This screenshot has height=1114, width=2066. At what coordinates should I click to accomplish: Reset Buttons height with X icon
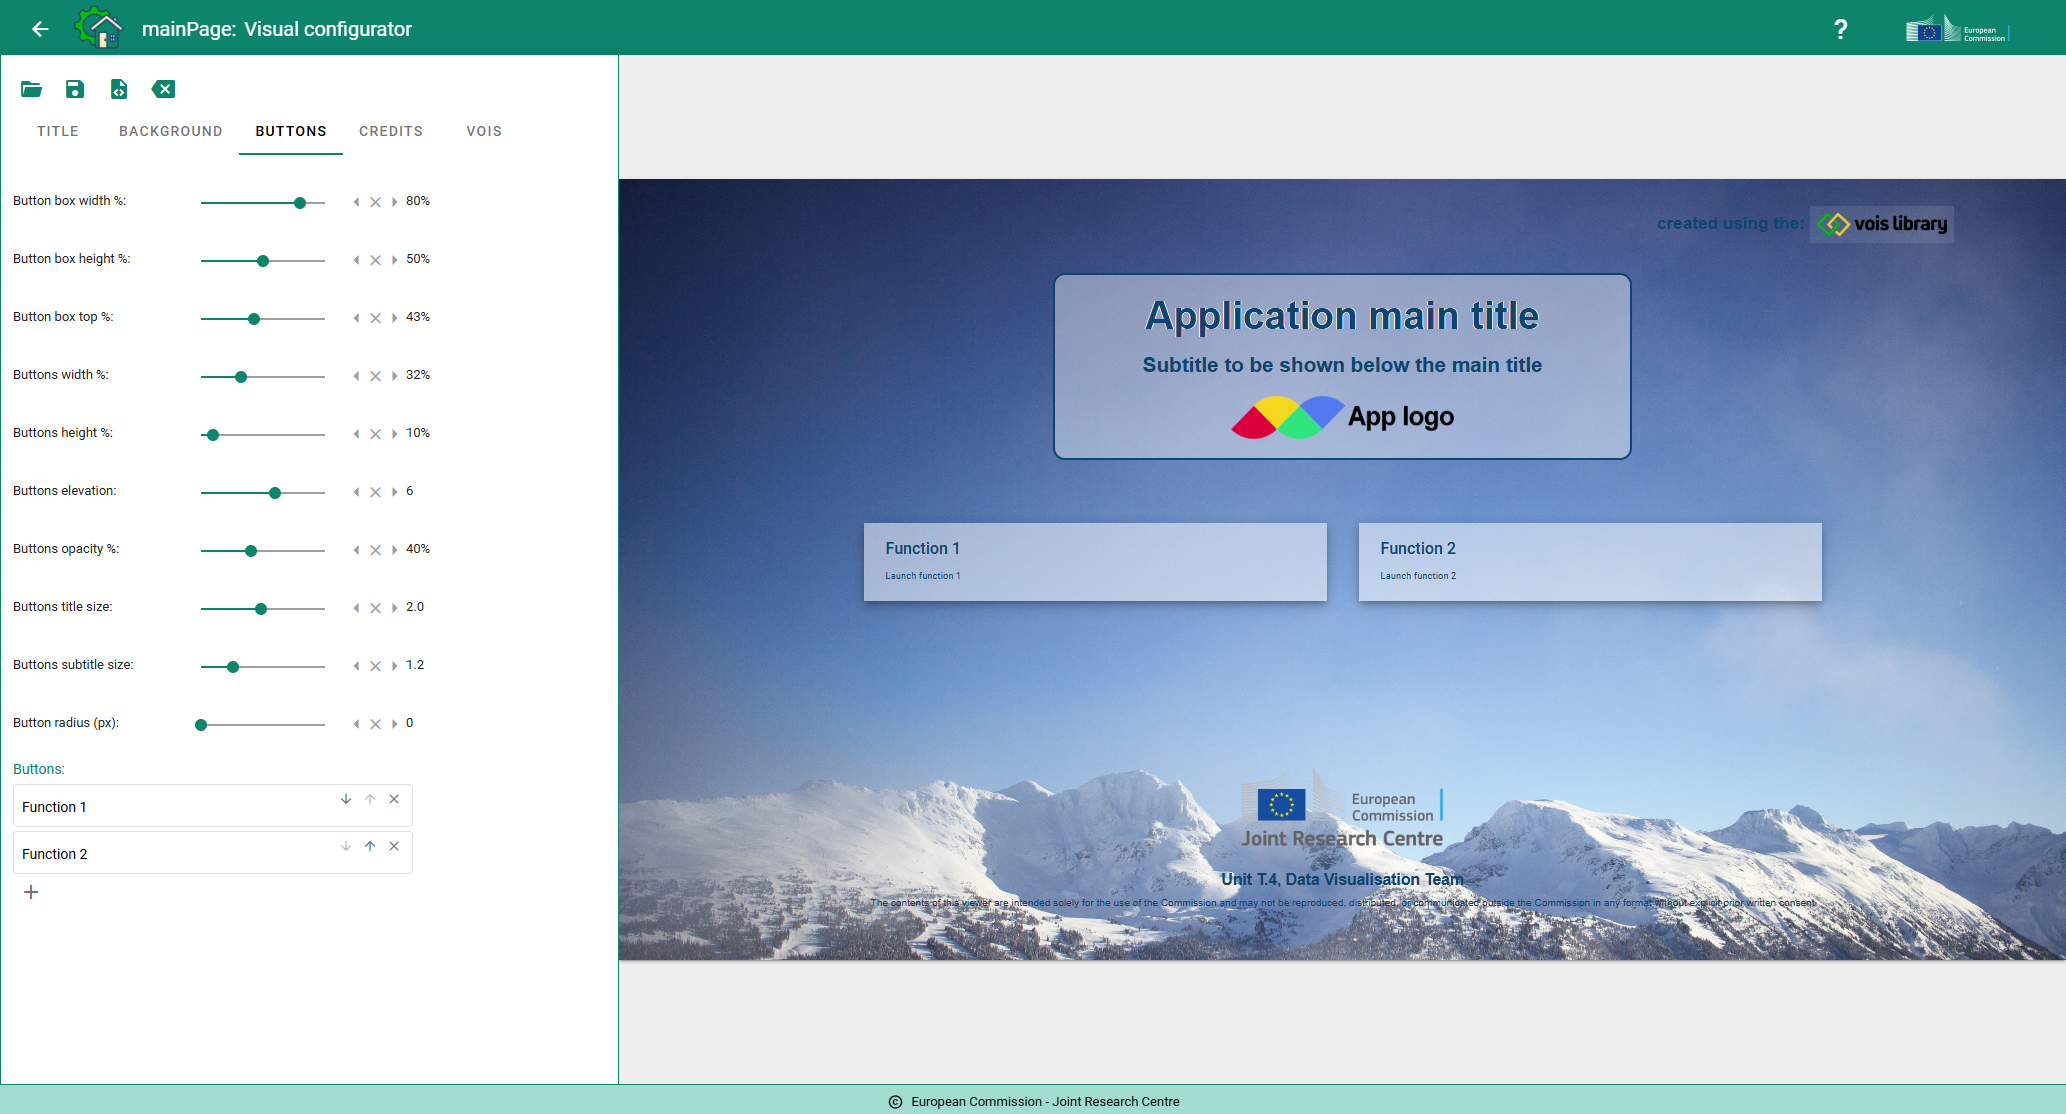click(x=375, y=434)
